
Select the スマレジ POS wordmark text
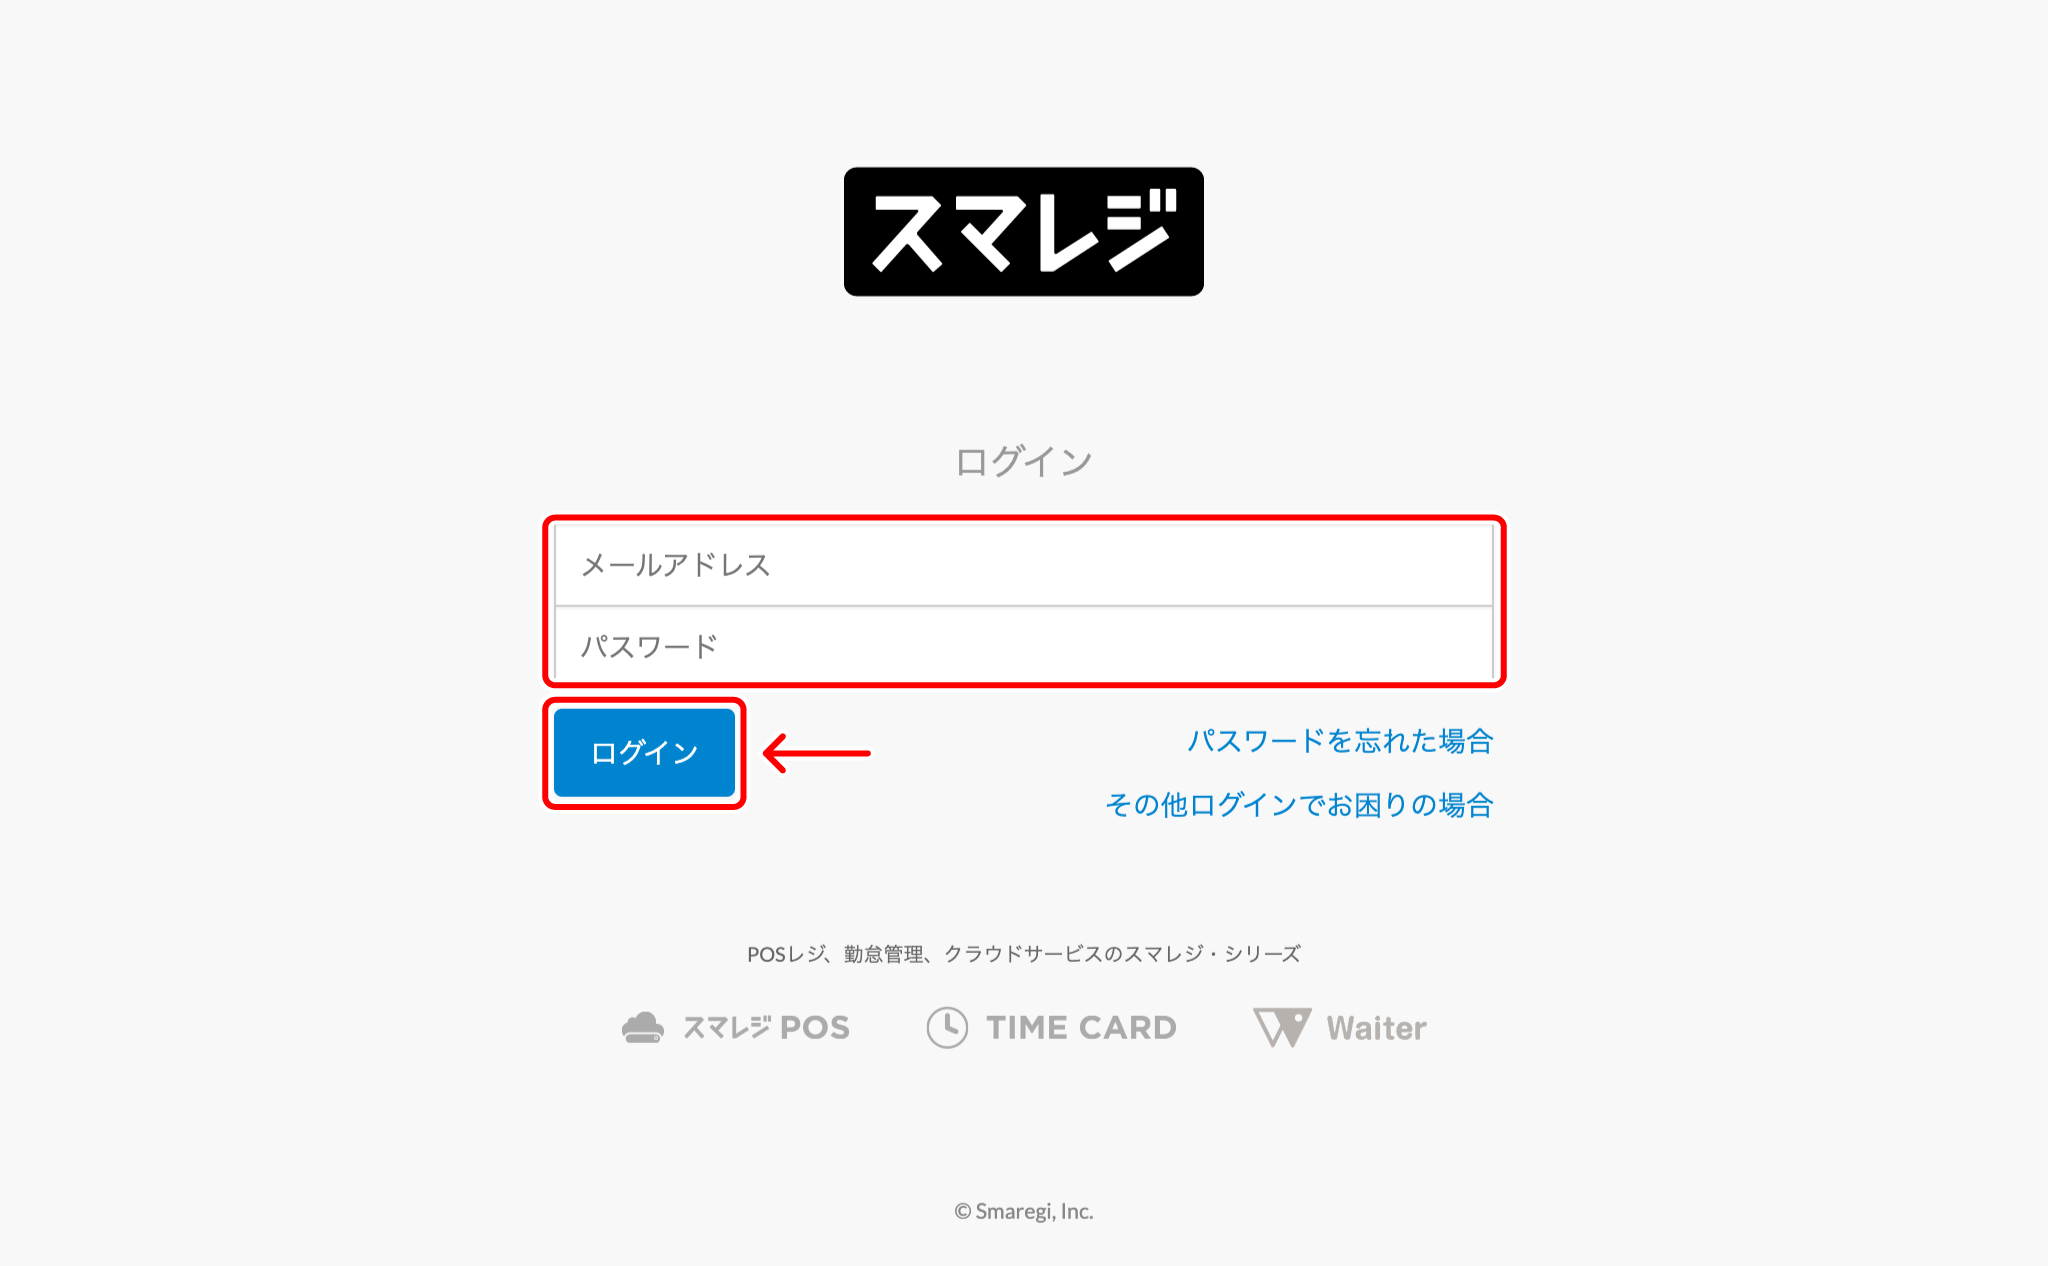point(766,1028)
